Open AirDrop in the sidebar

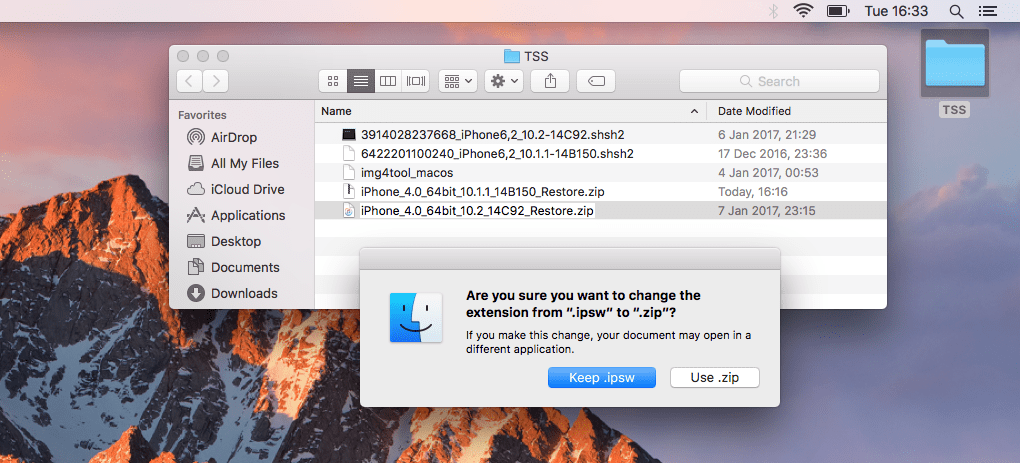[x=222, y=137]
